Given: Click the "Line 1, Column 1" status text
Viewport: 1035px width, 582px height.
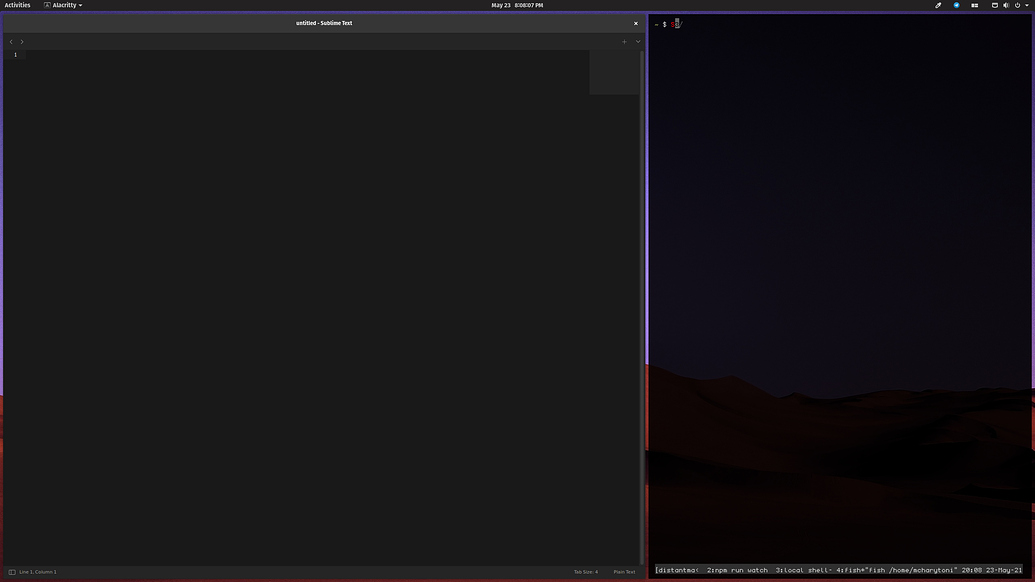Looking at the screenshot, I should 38,572.
